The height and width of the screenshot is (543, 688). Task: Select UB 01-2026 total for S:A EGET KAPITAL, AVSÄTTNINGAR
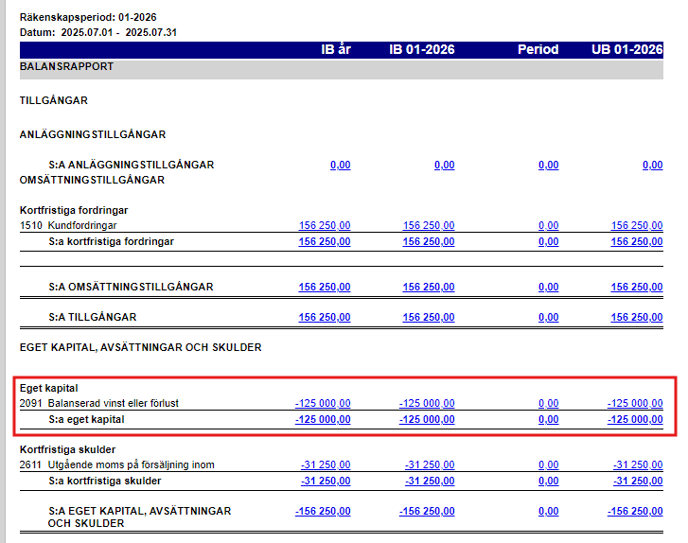point(635,511)
